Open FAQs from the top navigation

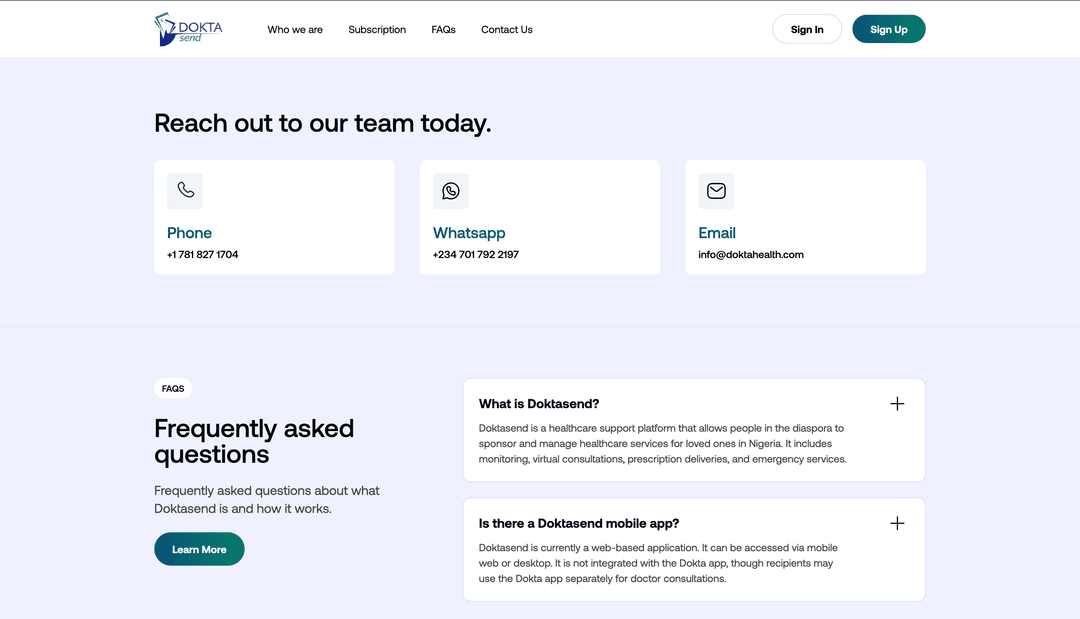[443, 30]
